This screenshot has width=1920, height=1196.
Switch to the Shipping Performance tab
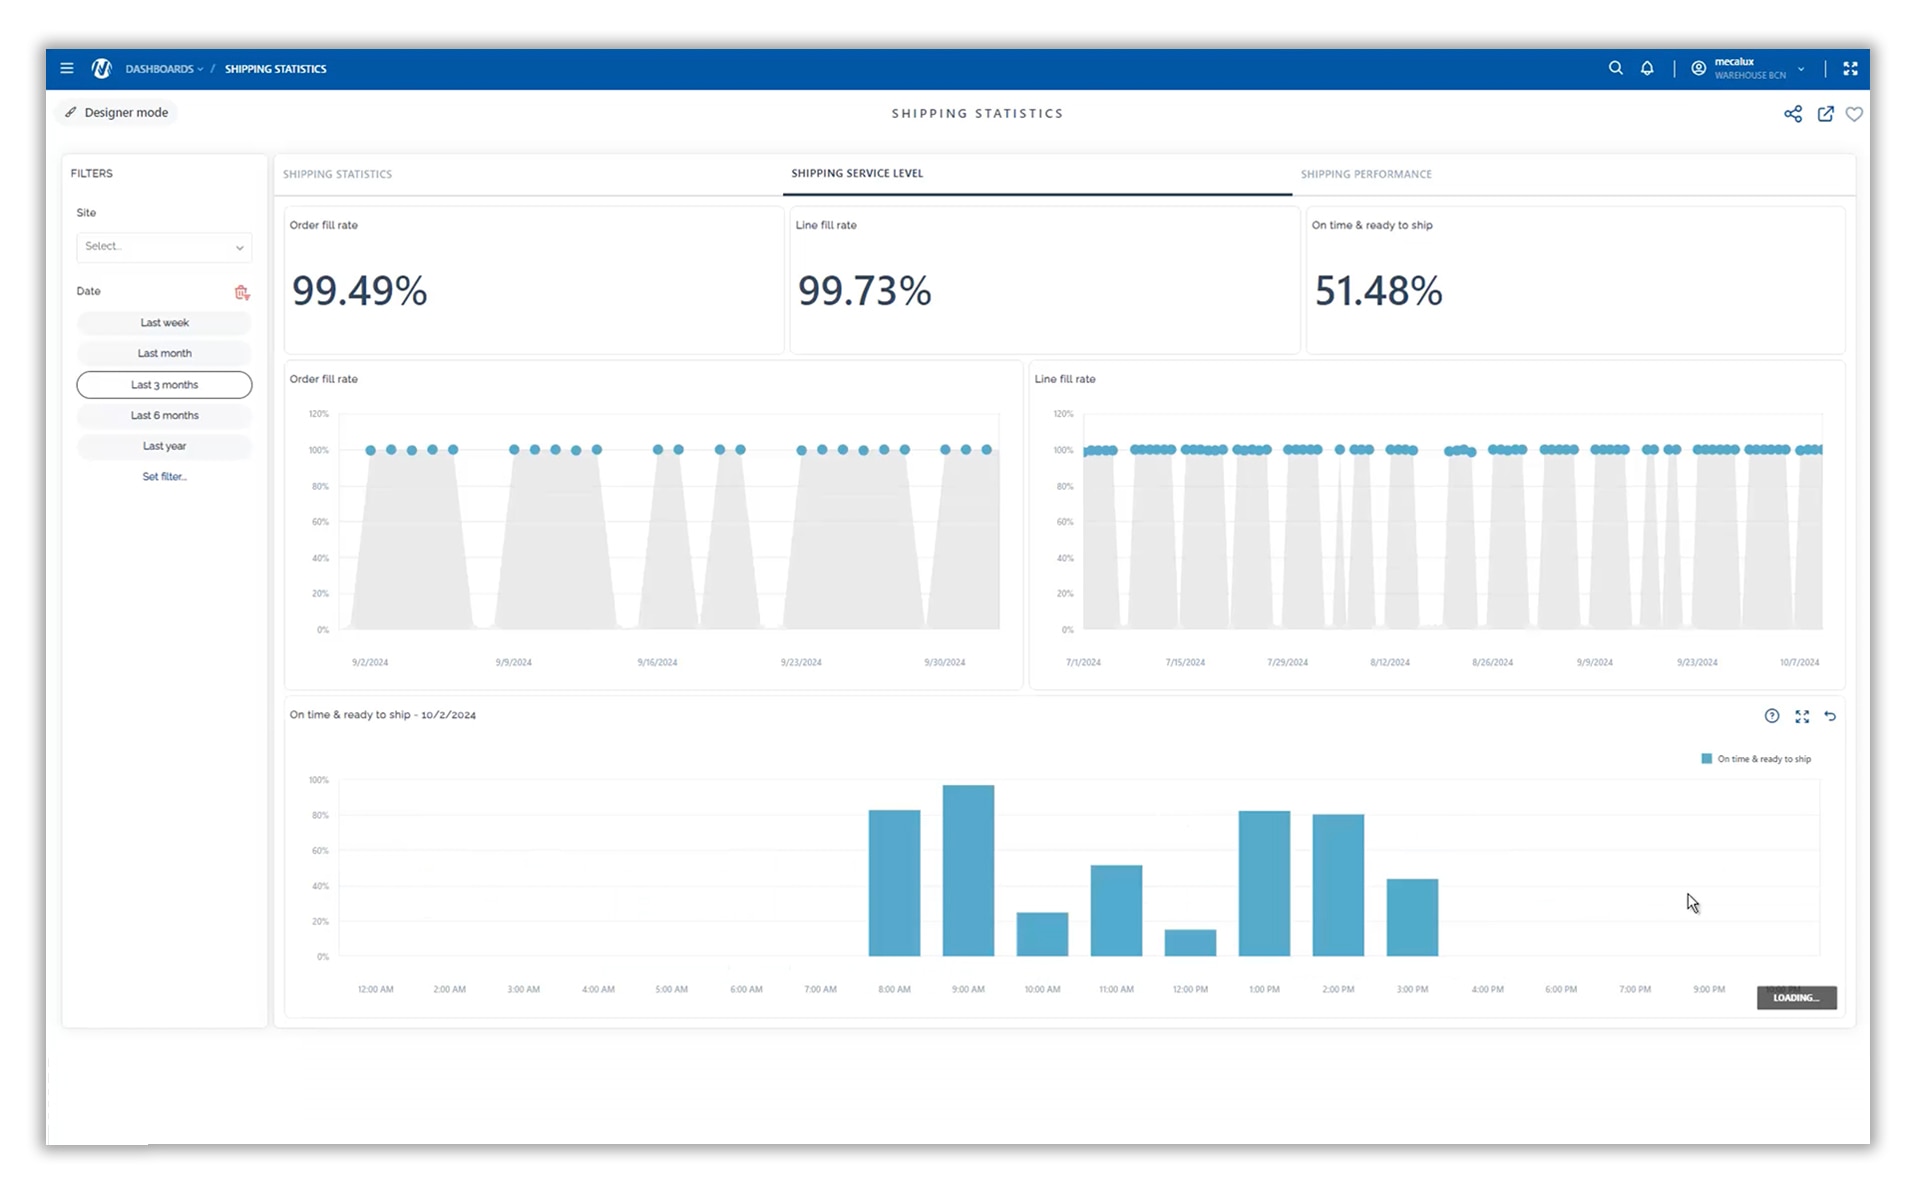[x=1366, y=174]
